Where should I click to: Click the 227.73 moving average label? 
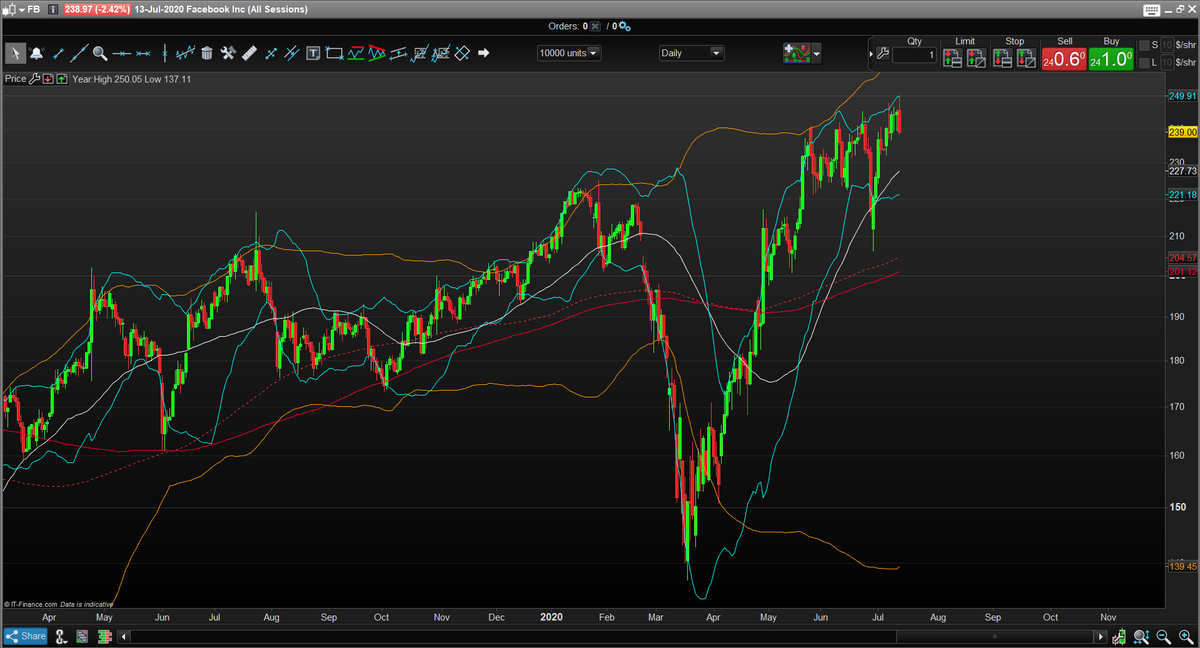coord(1182,171)
